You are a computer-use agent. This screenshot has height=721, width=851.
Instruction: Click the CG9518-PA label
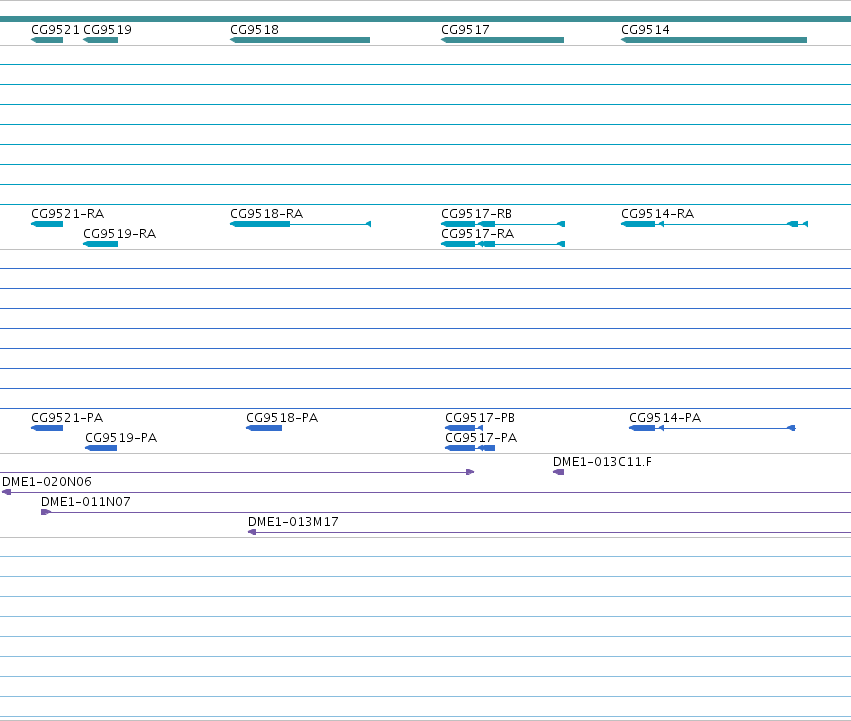[282, 418]
